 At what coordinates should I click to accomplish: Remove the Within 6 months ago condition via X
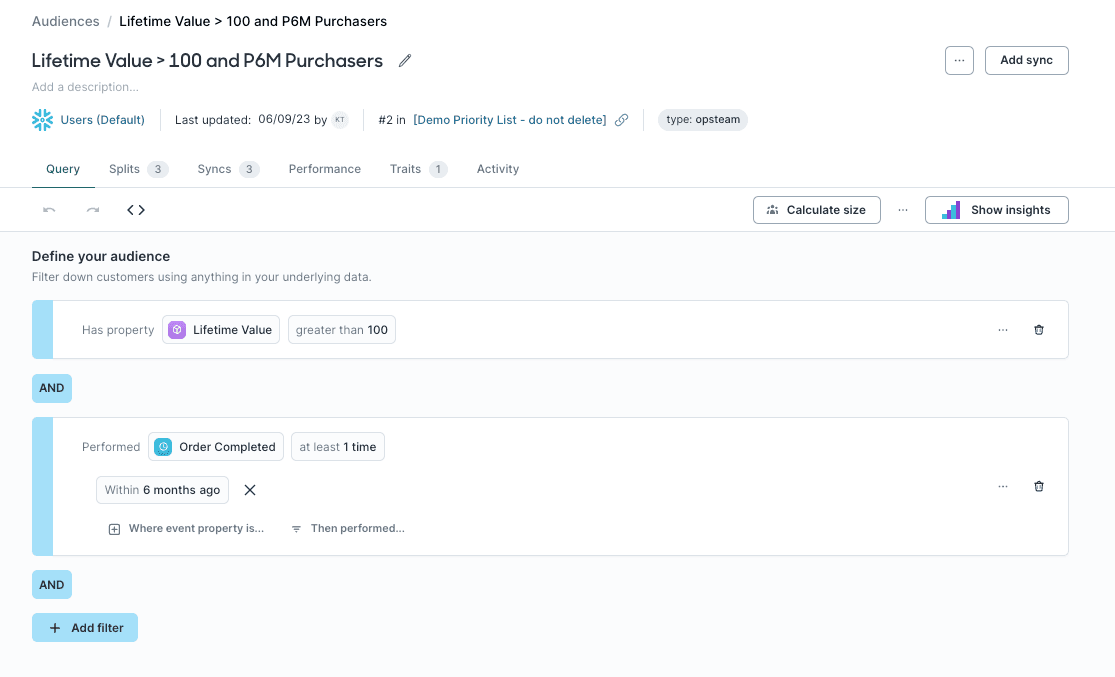coord(250,490)
